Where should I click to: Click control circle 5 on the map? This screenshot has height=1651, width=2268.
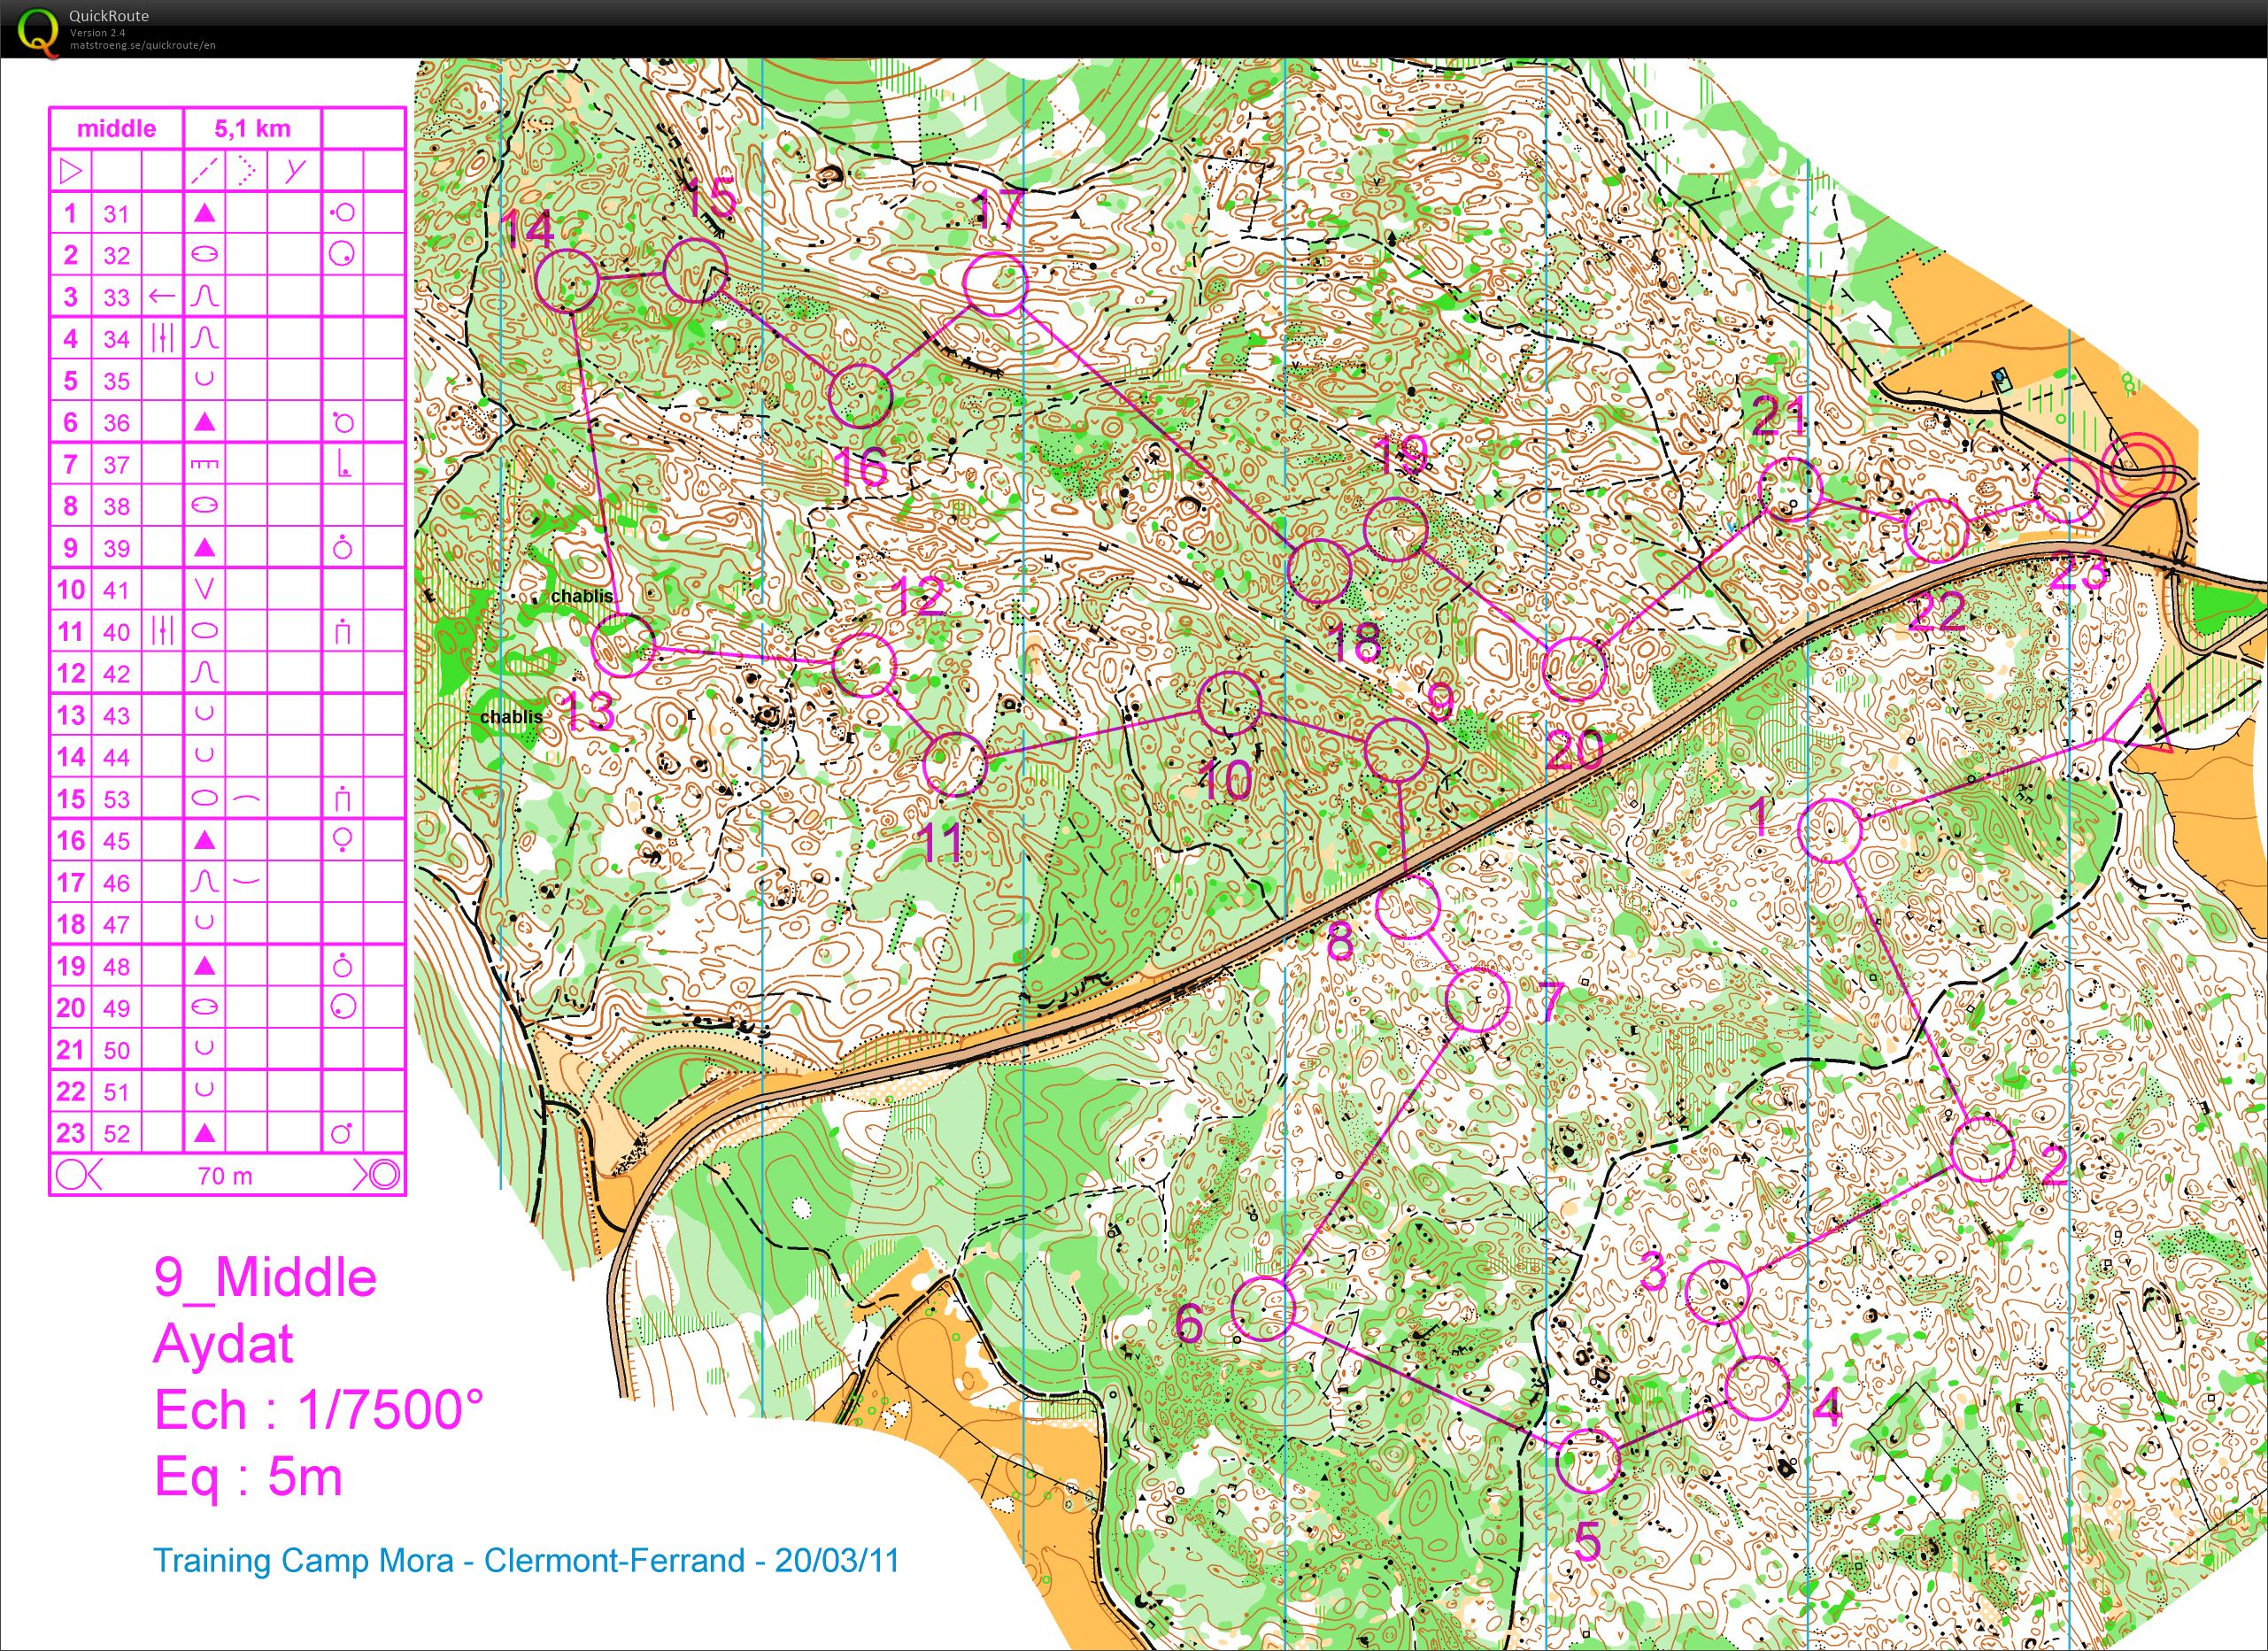click(1589, 1461)
